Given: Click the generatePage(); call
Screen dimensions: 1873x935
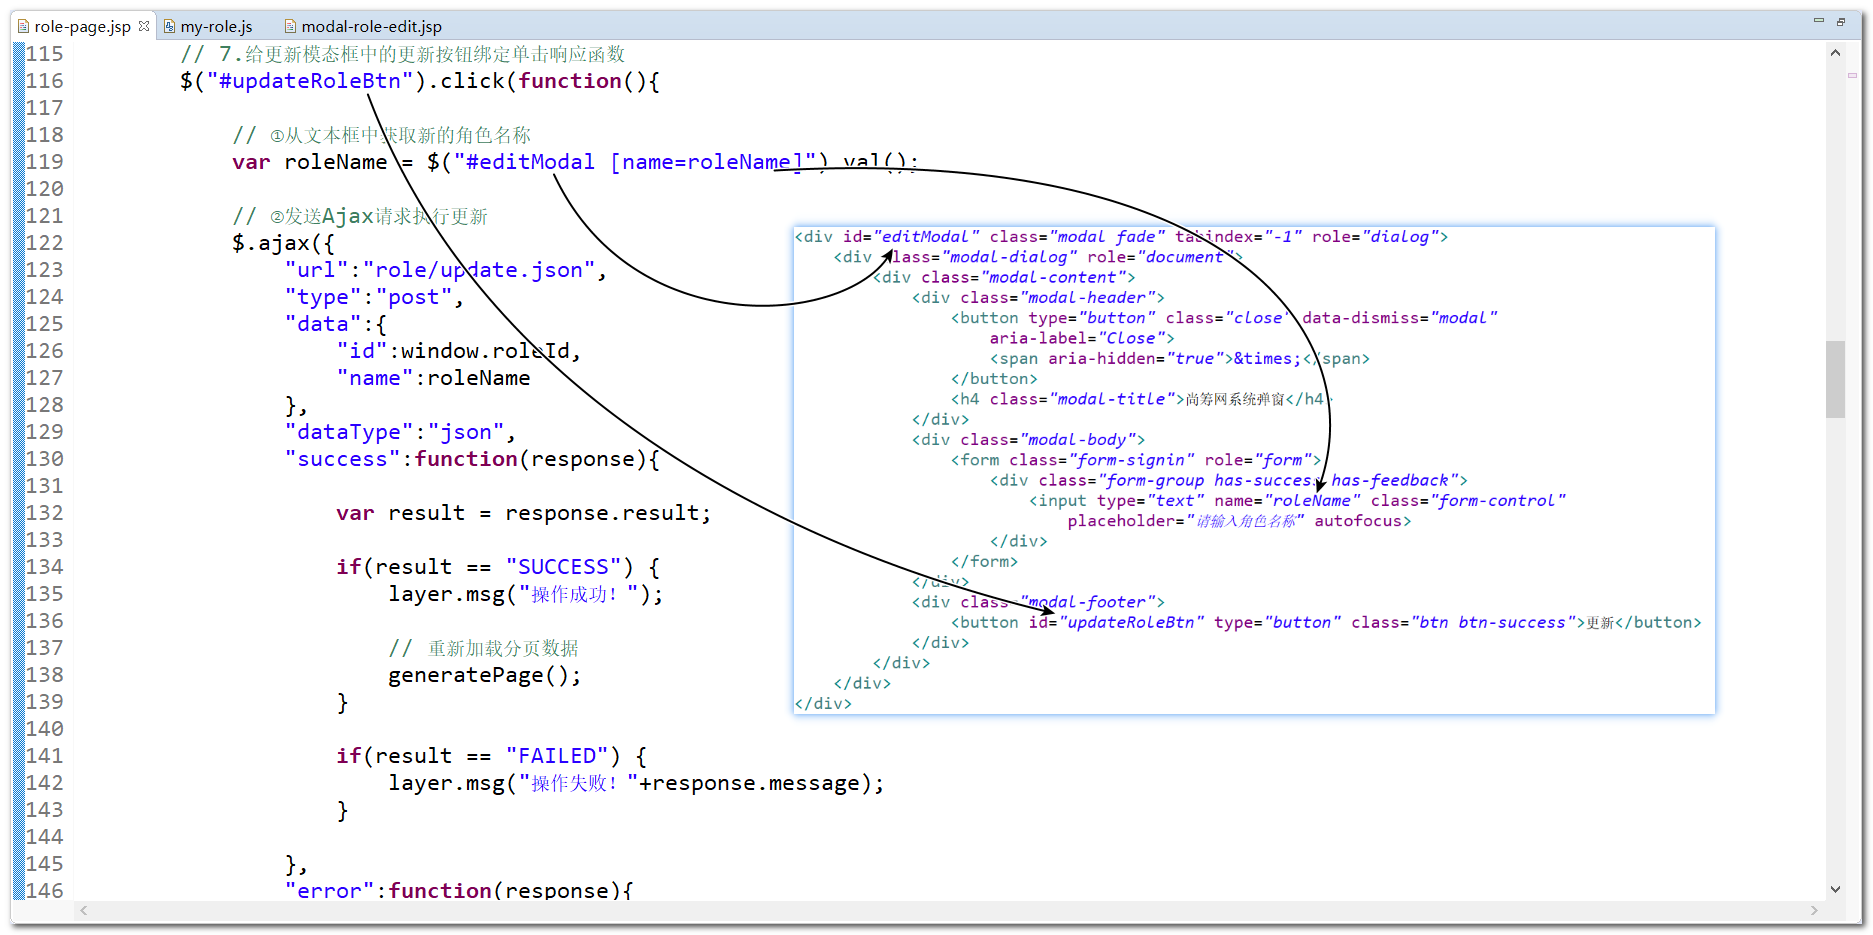Looking at the screenshot, I should point(485,675).
